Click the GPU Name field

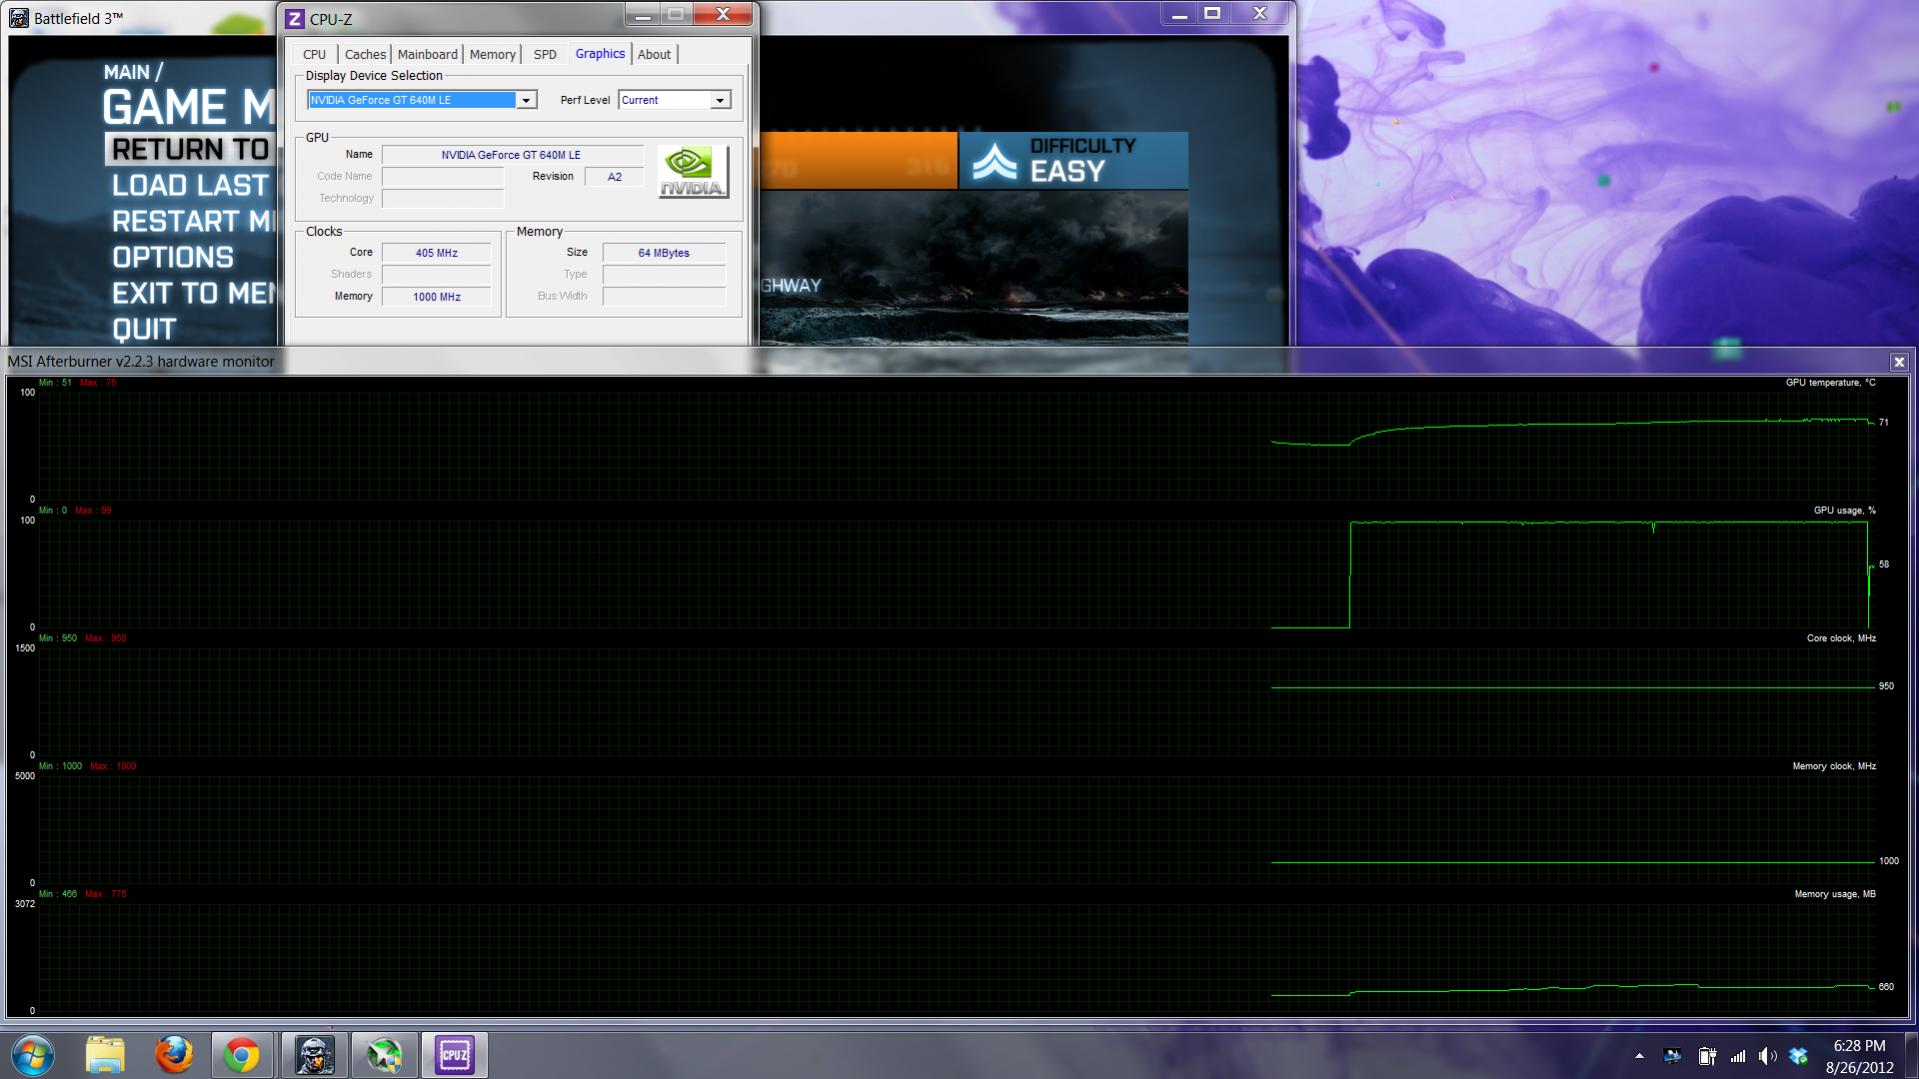point(511,155)
